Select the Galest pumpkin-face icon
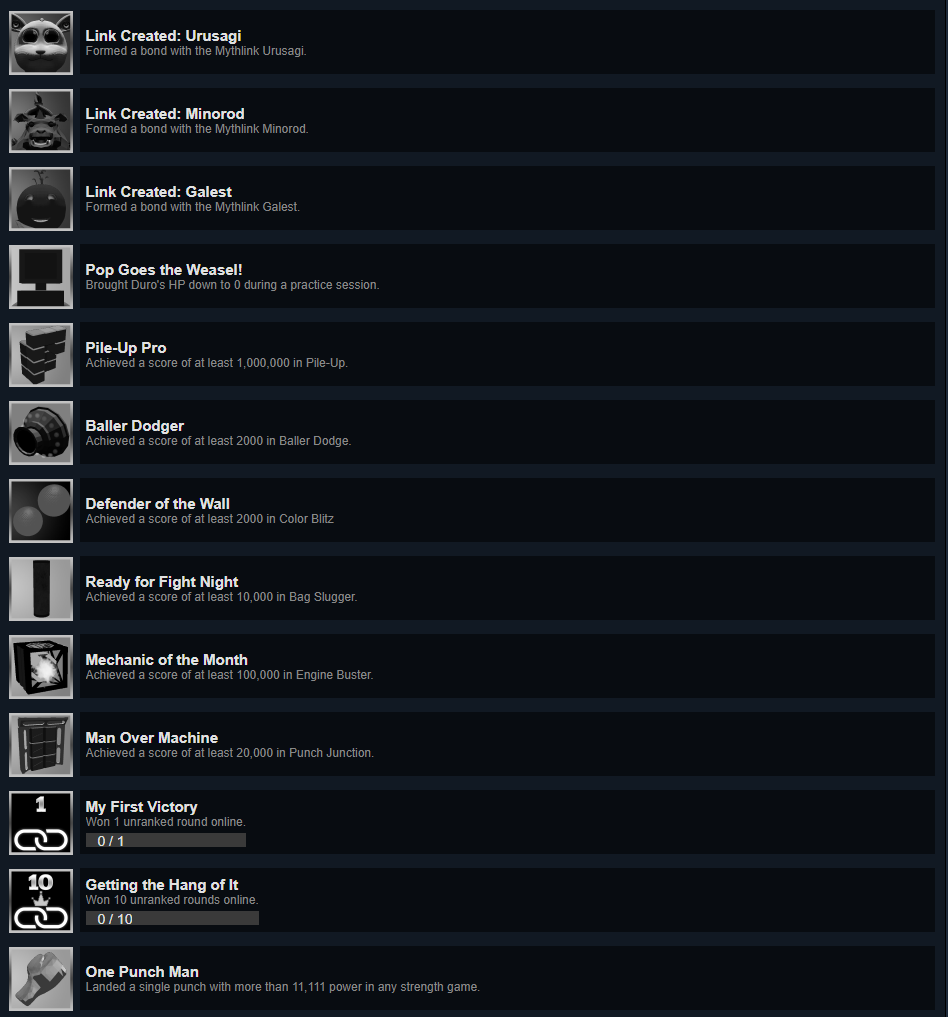Screen dimensions: 948x1017 (x=41, y=198)
